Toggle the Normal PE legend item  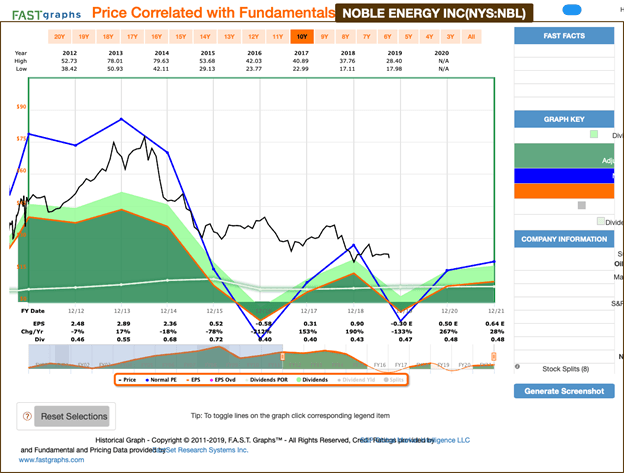pos(161,380)
